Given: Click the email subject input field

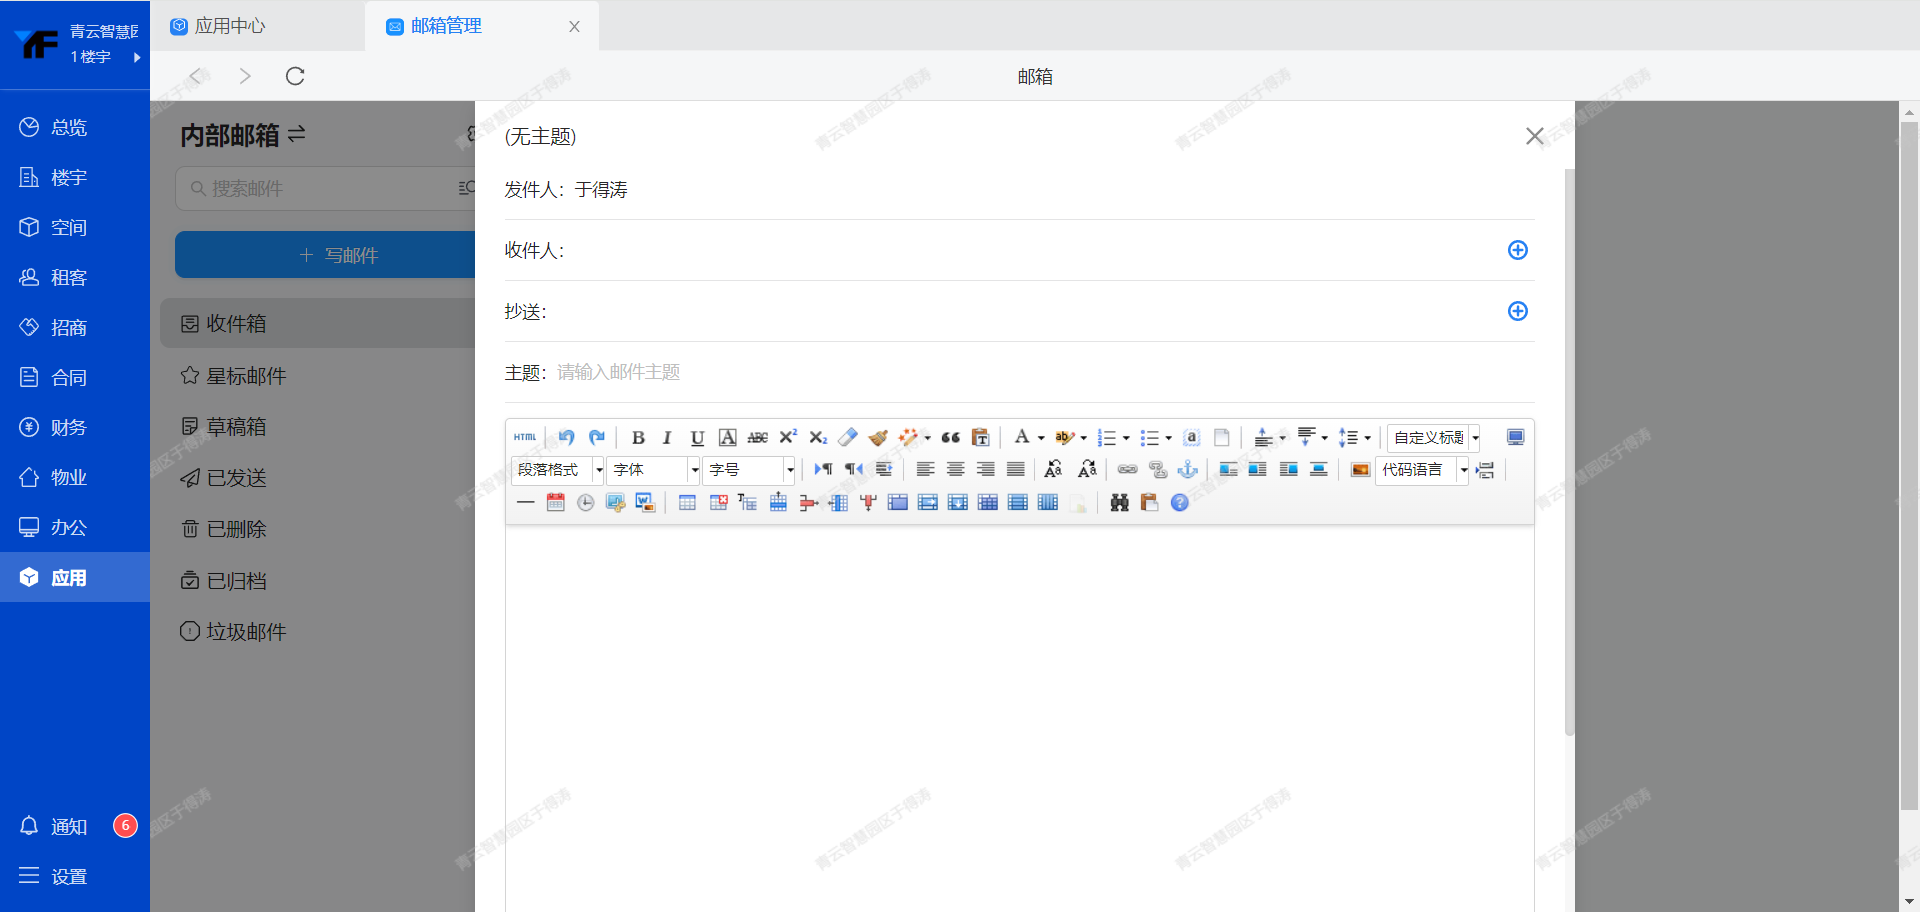Looking at the screenshot, I should point(1040,373).
